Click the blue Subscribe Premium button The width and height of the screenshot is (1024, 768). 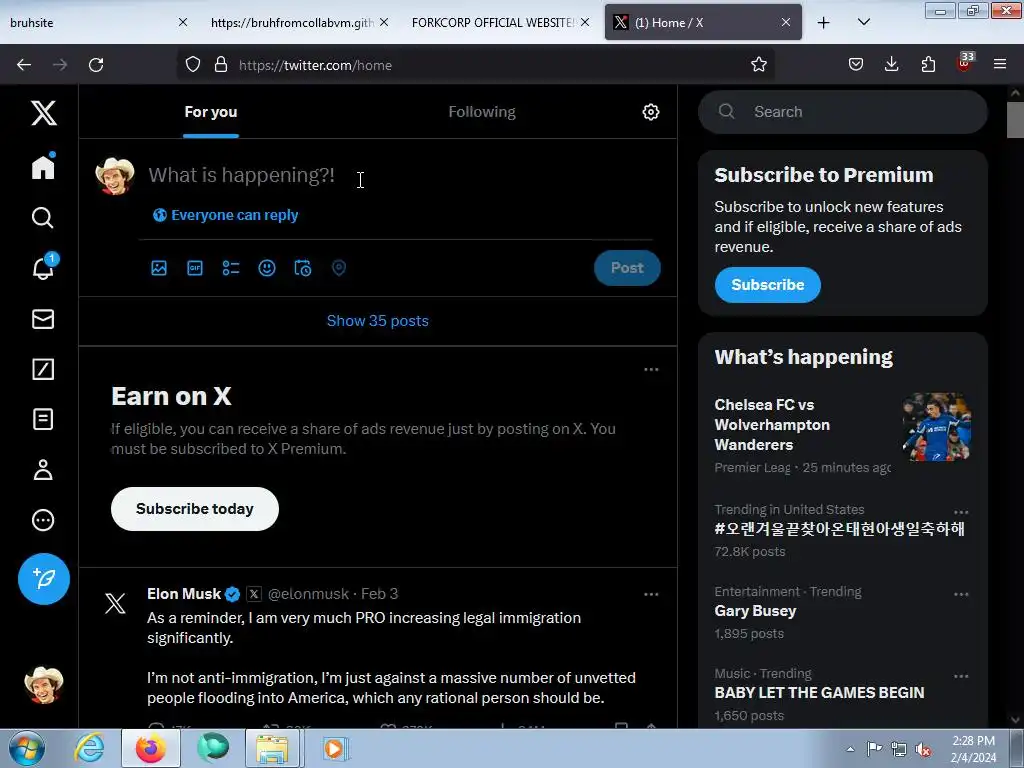[767, 285]
